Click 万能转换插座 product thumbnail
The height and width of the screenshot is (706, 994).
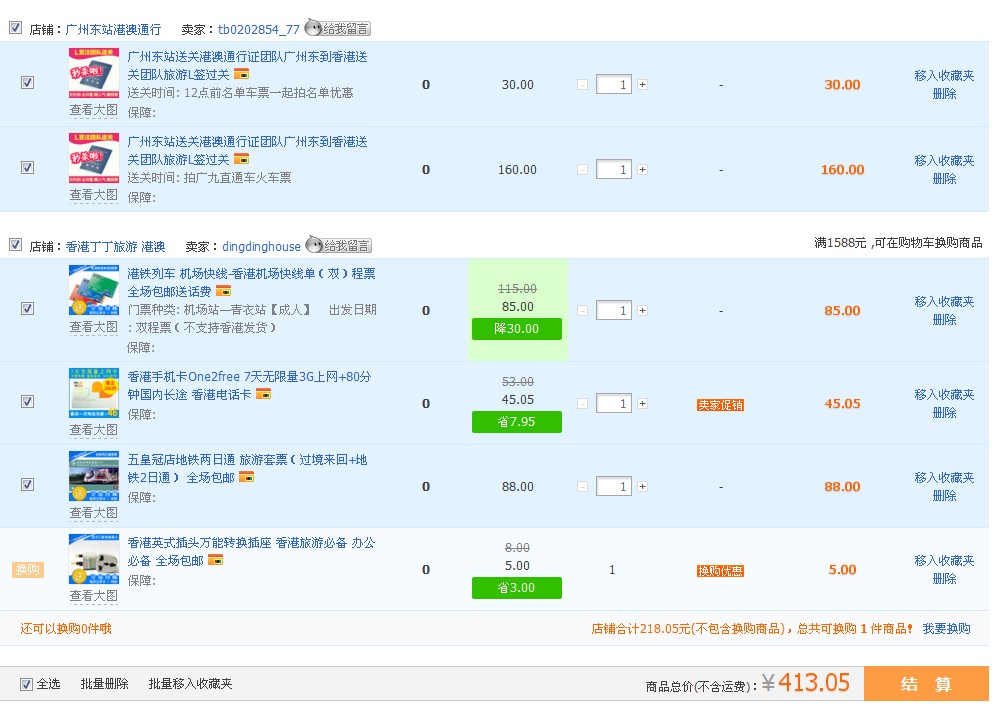pos(94,559)
